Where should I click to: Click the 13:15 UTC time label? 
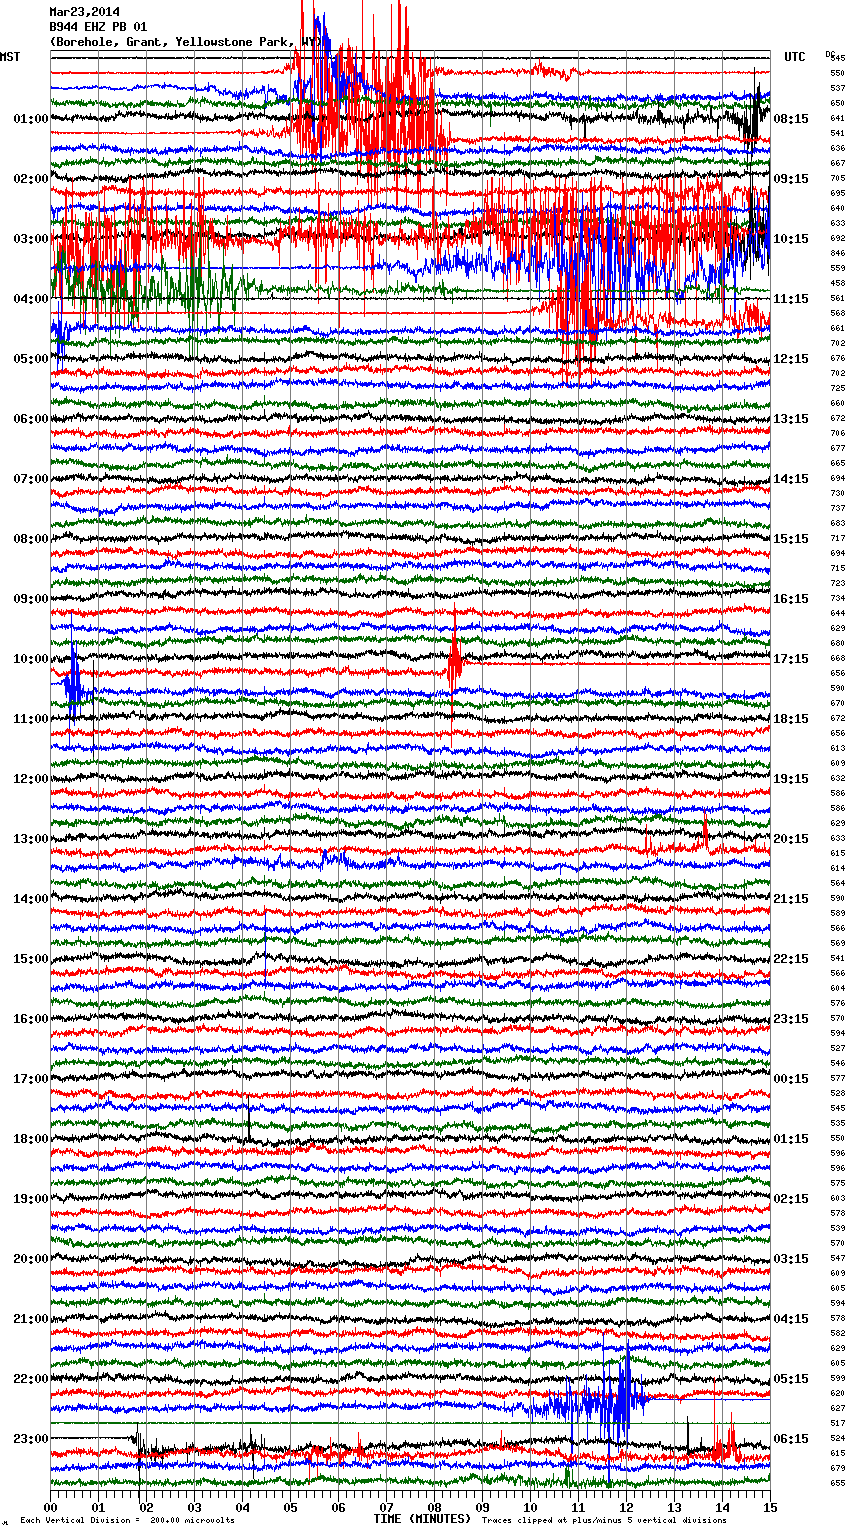coord(791,419)
